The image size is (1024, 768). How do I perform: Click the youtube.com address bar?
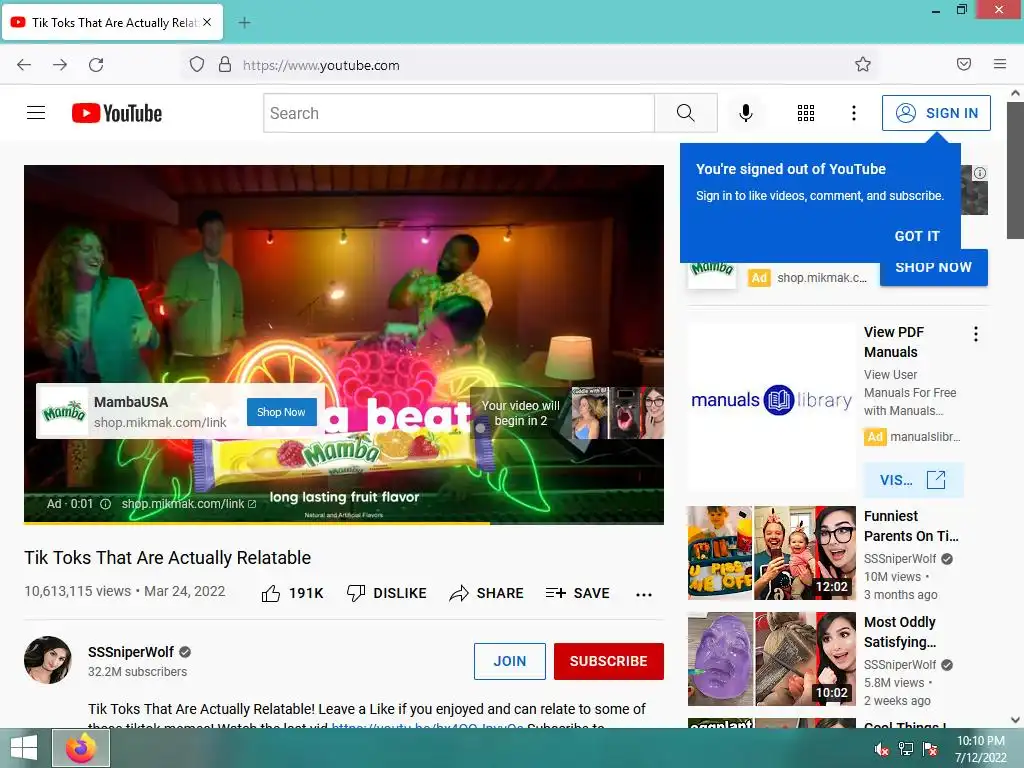point(530,65)
